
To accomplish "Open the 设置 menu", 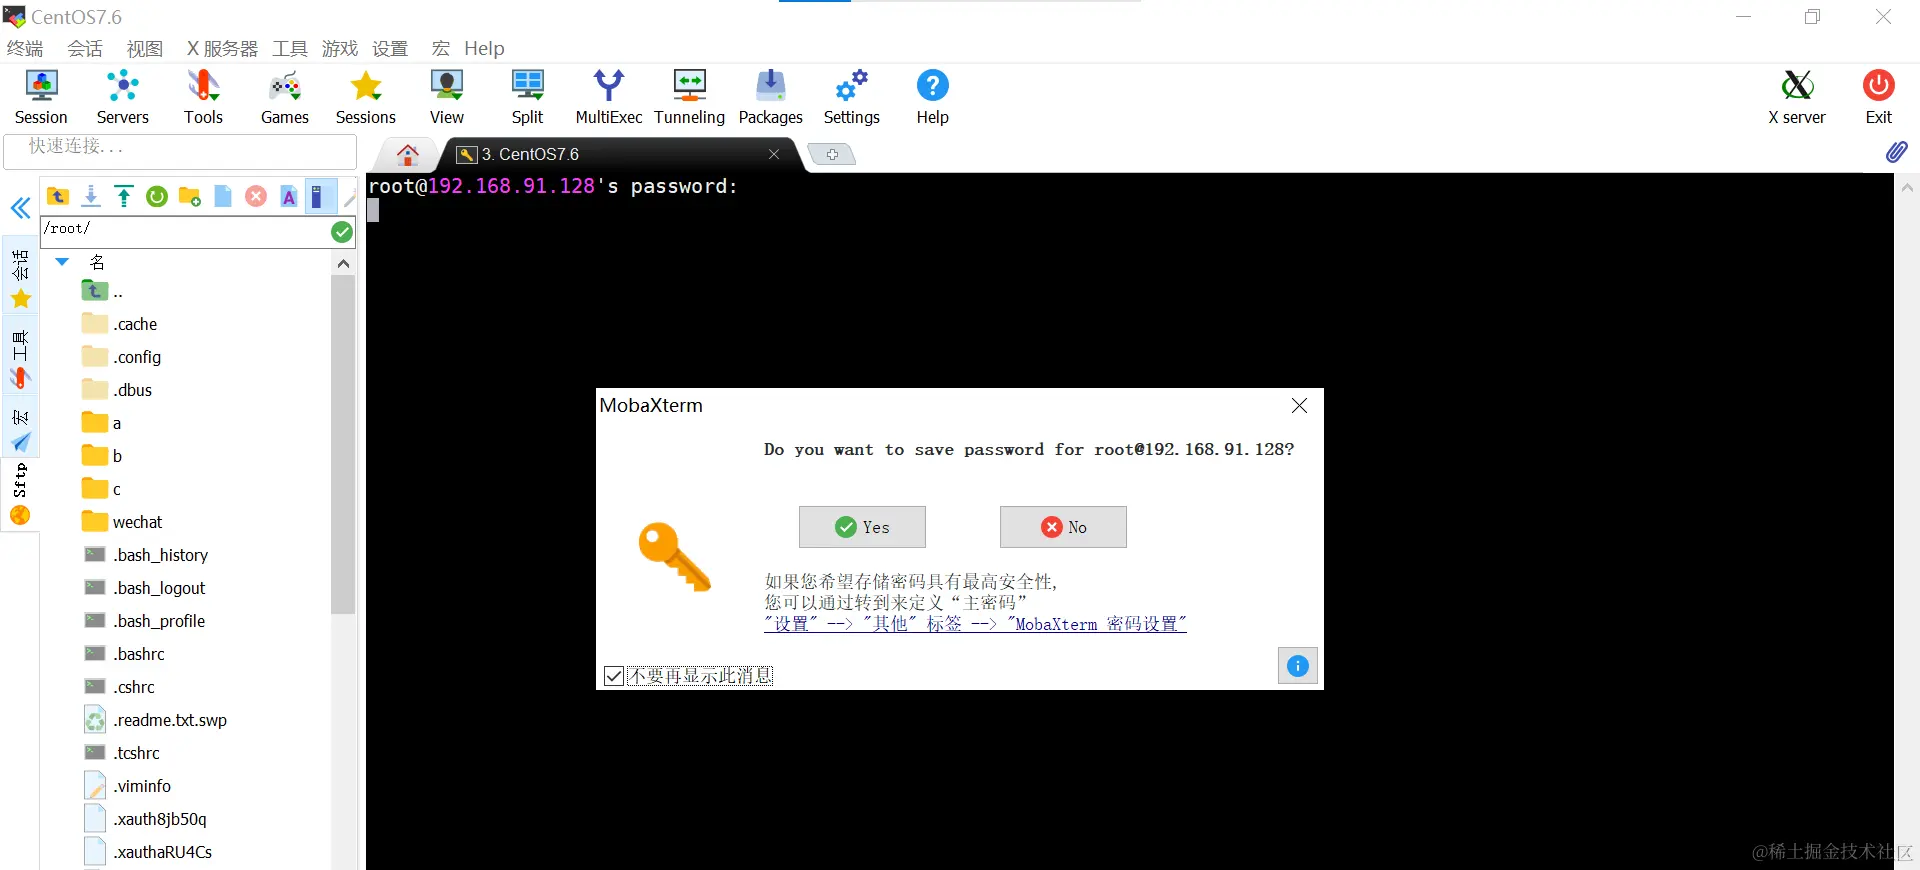I will (x=390, y=48).
